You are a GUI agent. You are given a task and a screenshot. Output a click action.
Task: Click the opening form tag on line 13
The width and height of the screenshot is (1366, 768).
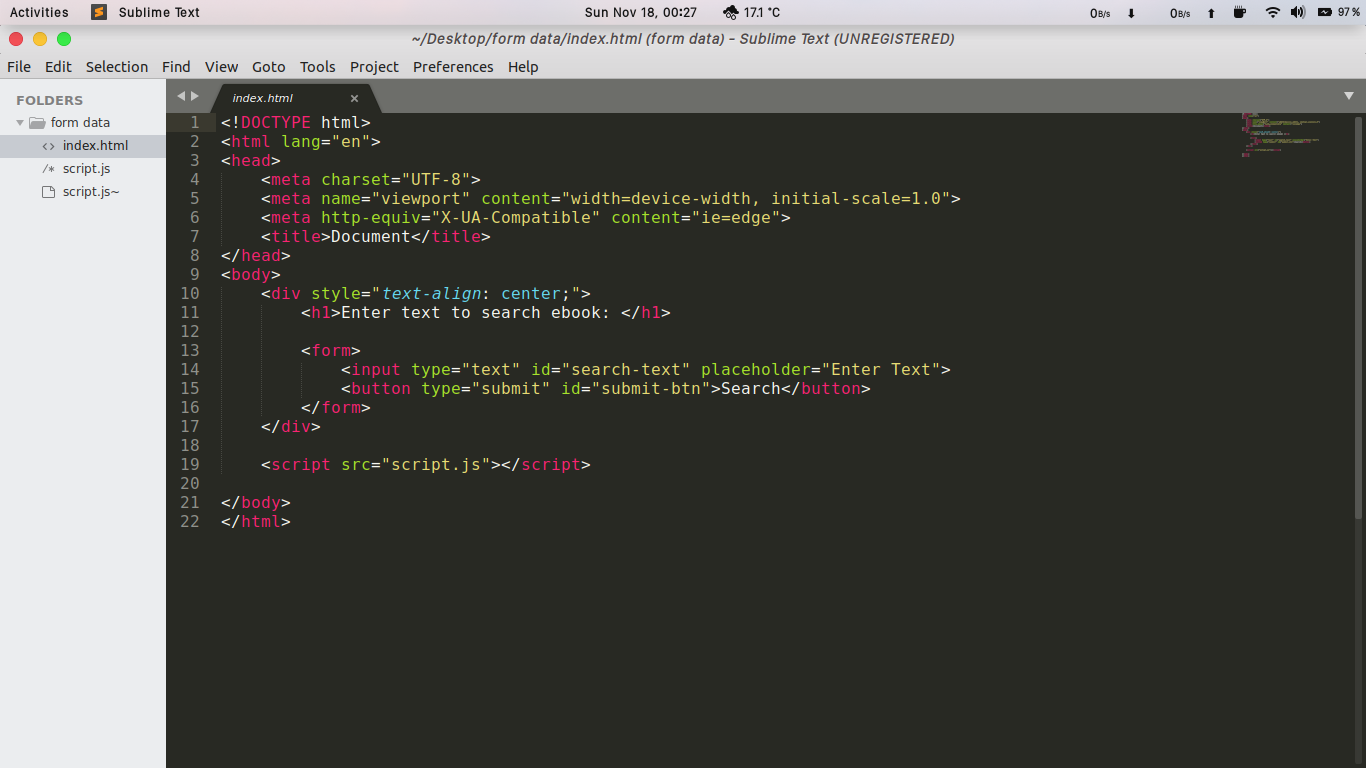click(331, 350)
